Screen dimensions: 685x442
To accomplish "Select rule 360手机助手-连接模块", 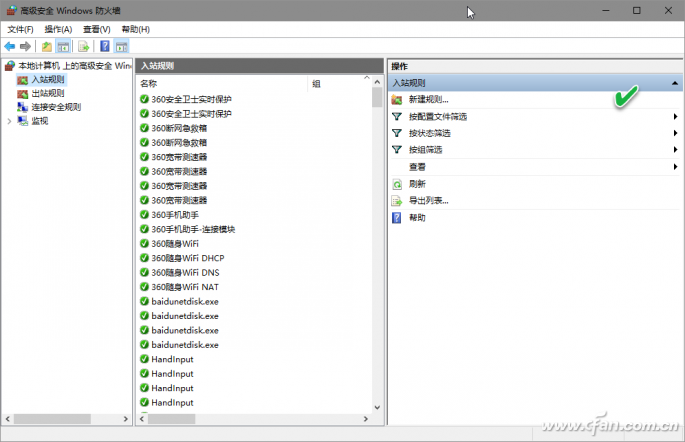I will click(x=193, y=229).
